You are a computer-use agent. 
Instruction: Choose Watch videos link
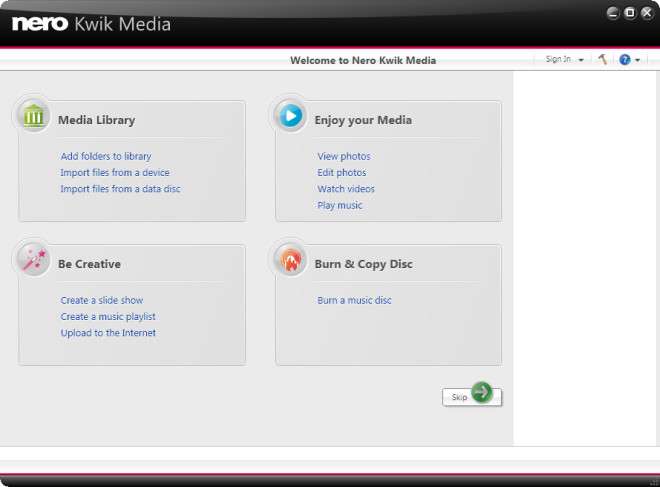pos(346,189)
